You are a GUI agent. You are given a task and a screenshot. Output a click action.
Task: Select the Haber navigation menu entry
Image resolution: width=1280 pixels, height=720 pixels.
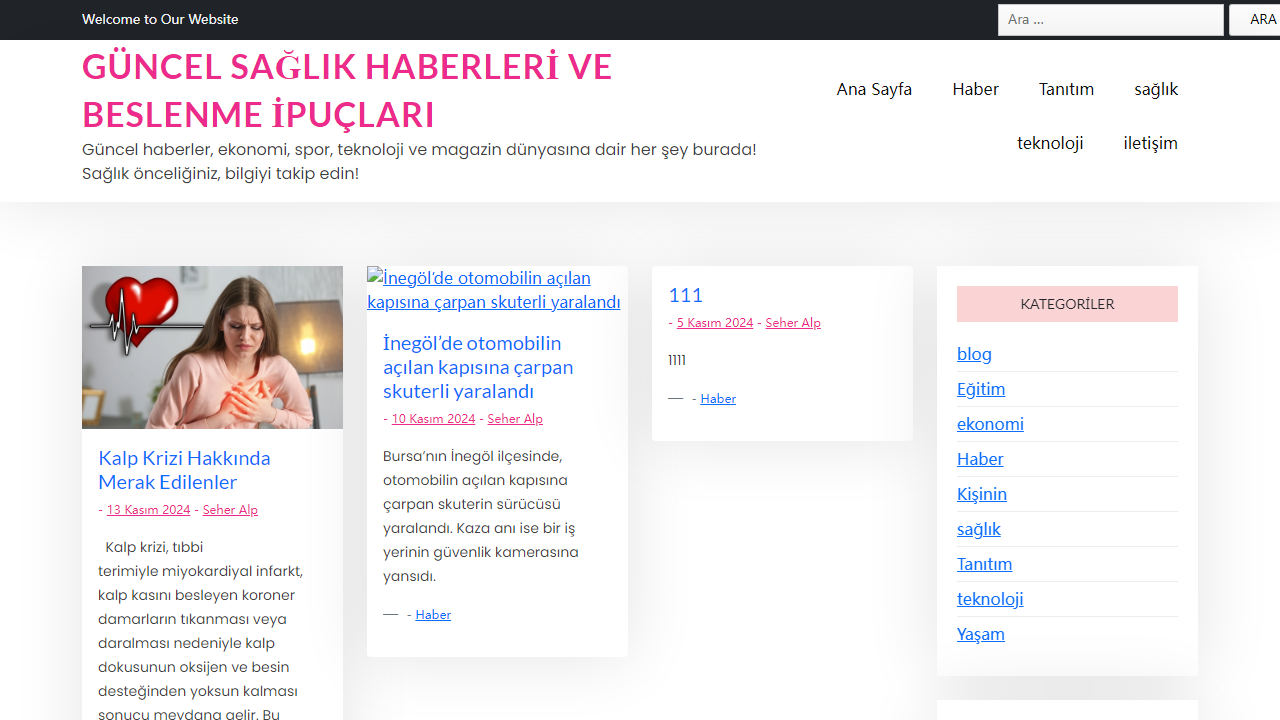coord(975,89)
